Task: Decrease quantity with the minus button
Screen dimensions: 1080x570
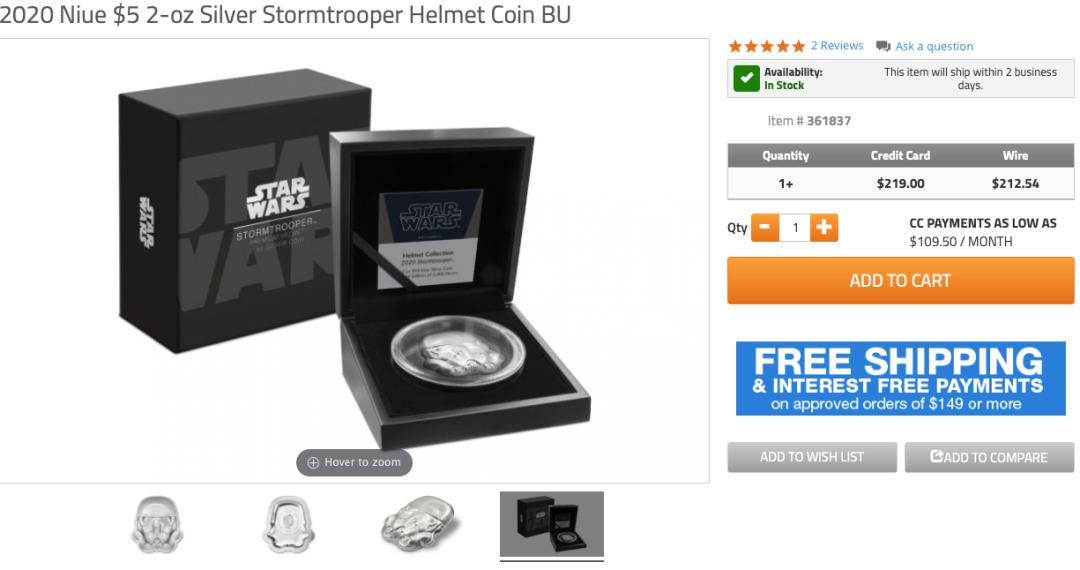Action: (765, 228)
